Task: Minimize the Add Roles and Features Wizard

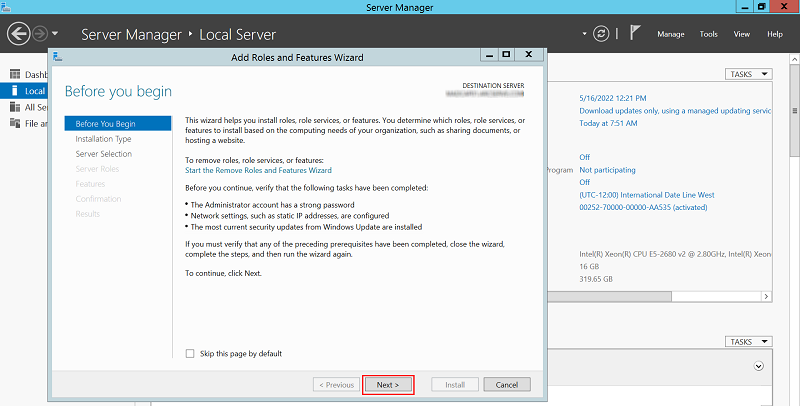Action: 489,54
